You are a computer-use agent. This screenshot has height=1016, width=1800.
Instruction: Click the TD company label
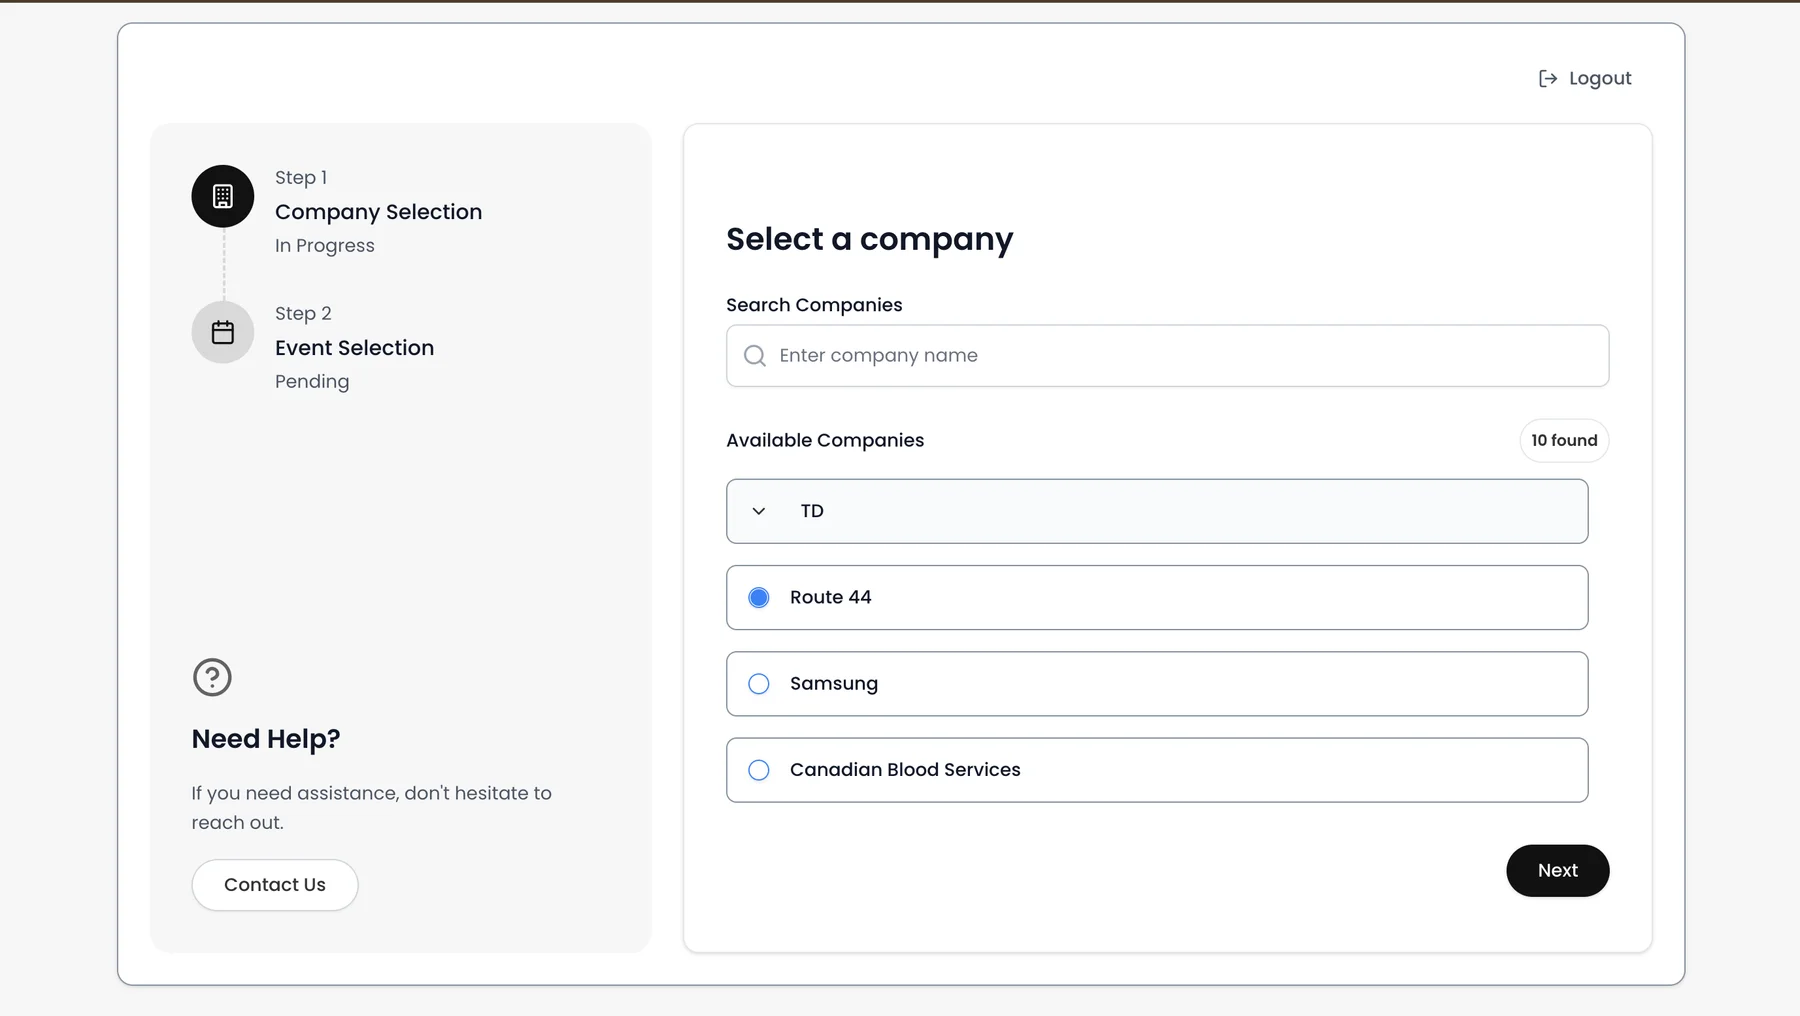[812, 511]
